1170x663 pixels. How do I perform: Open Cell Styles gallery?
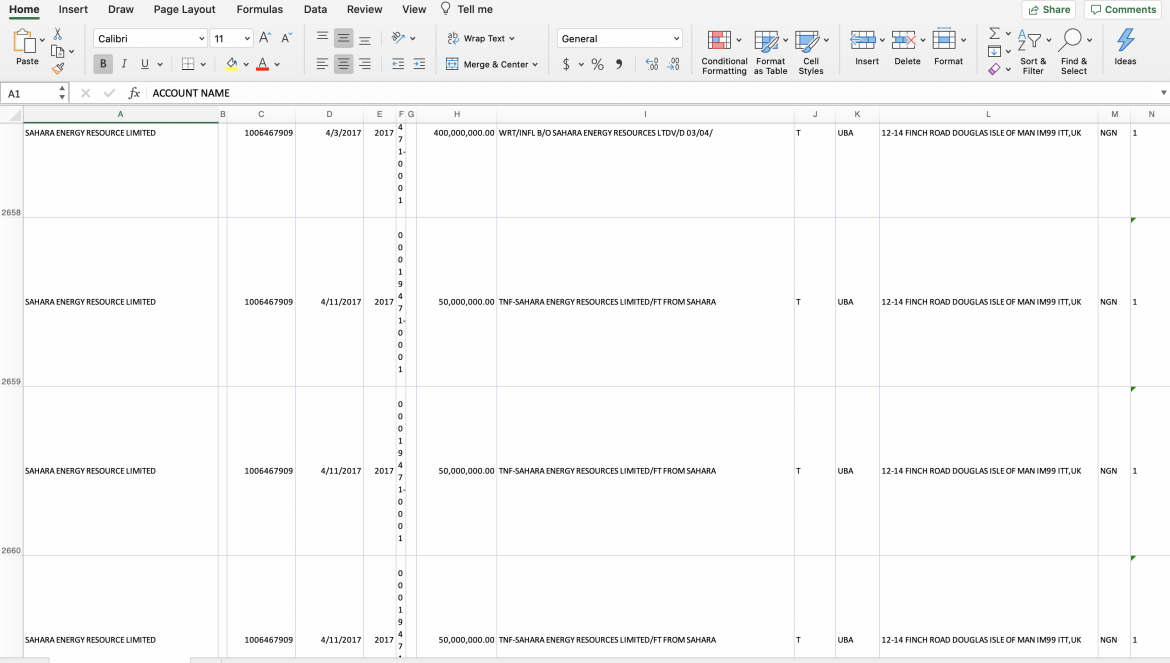click(x=811, y=52)
